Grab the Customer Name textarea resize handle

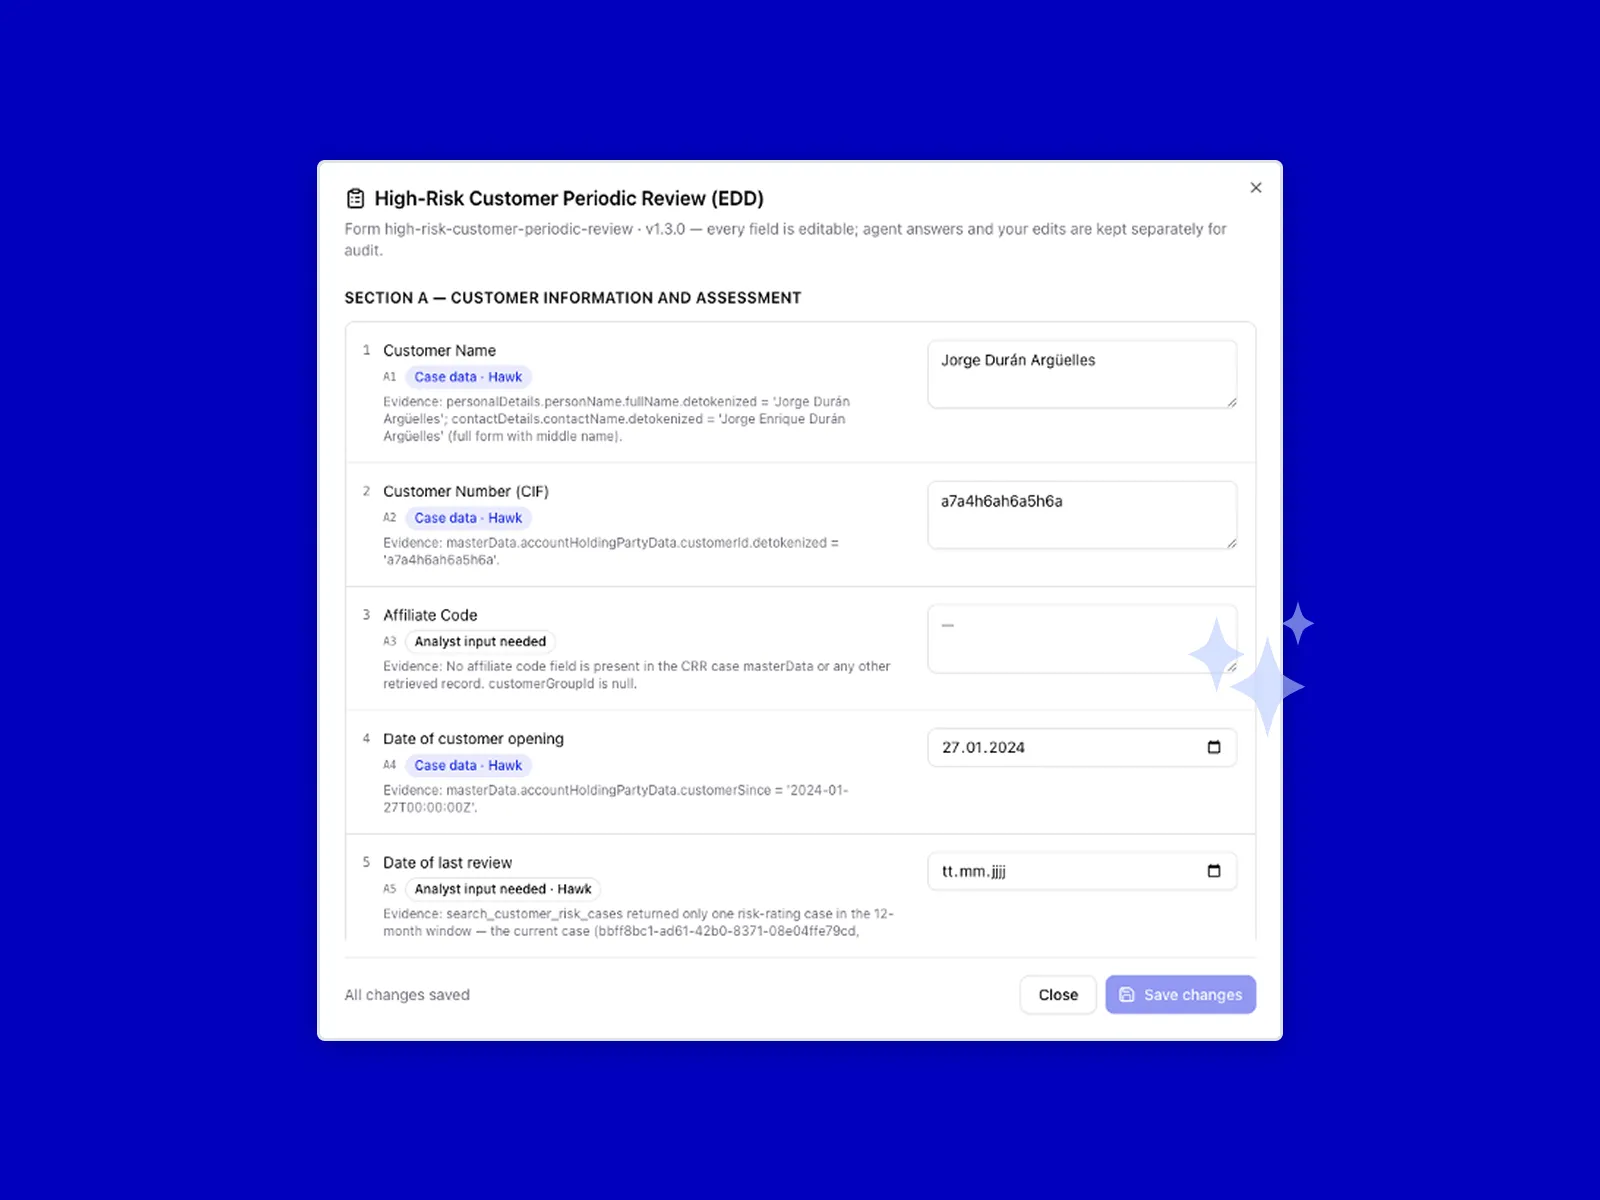[x=1232, y=402]
